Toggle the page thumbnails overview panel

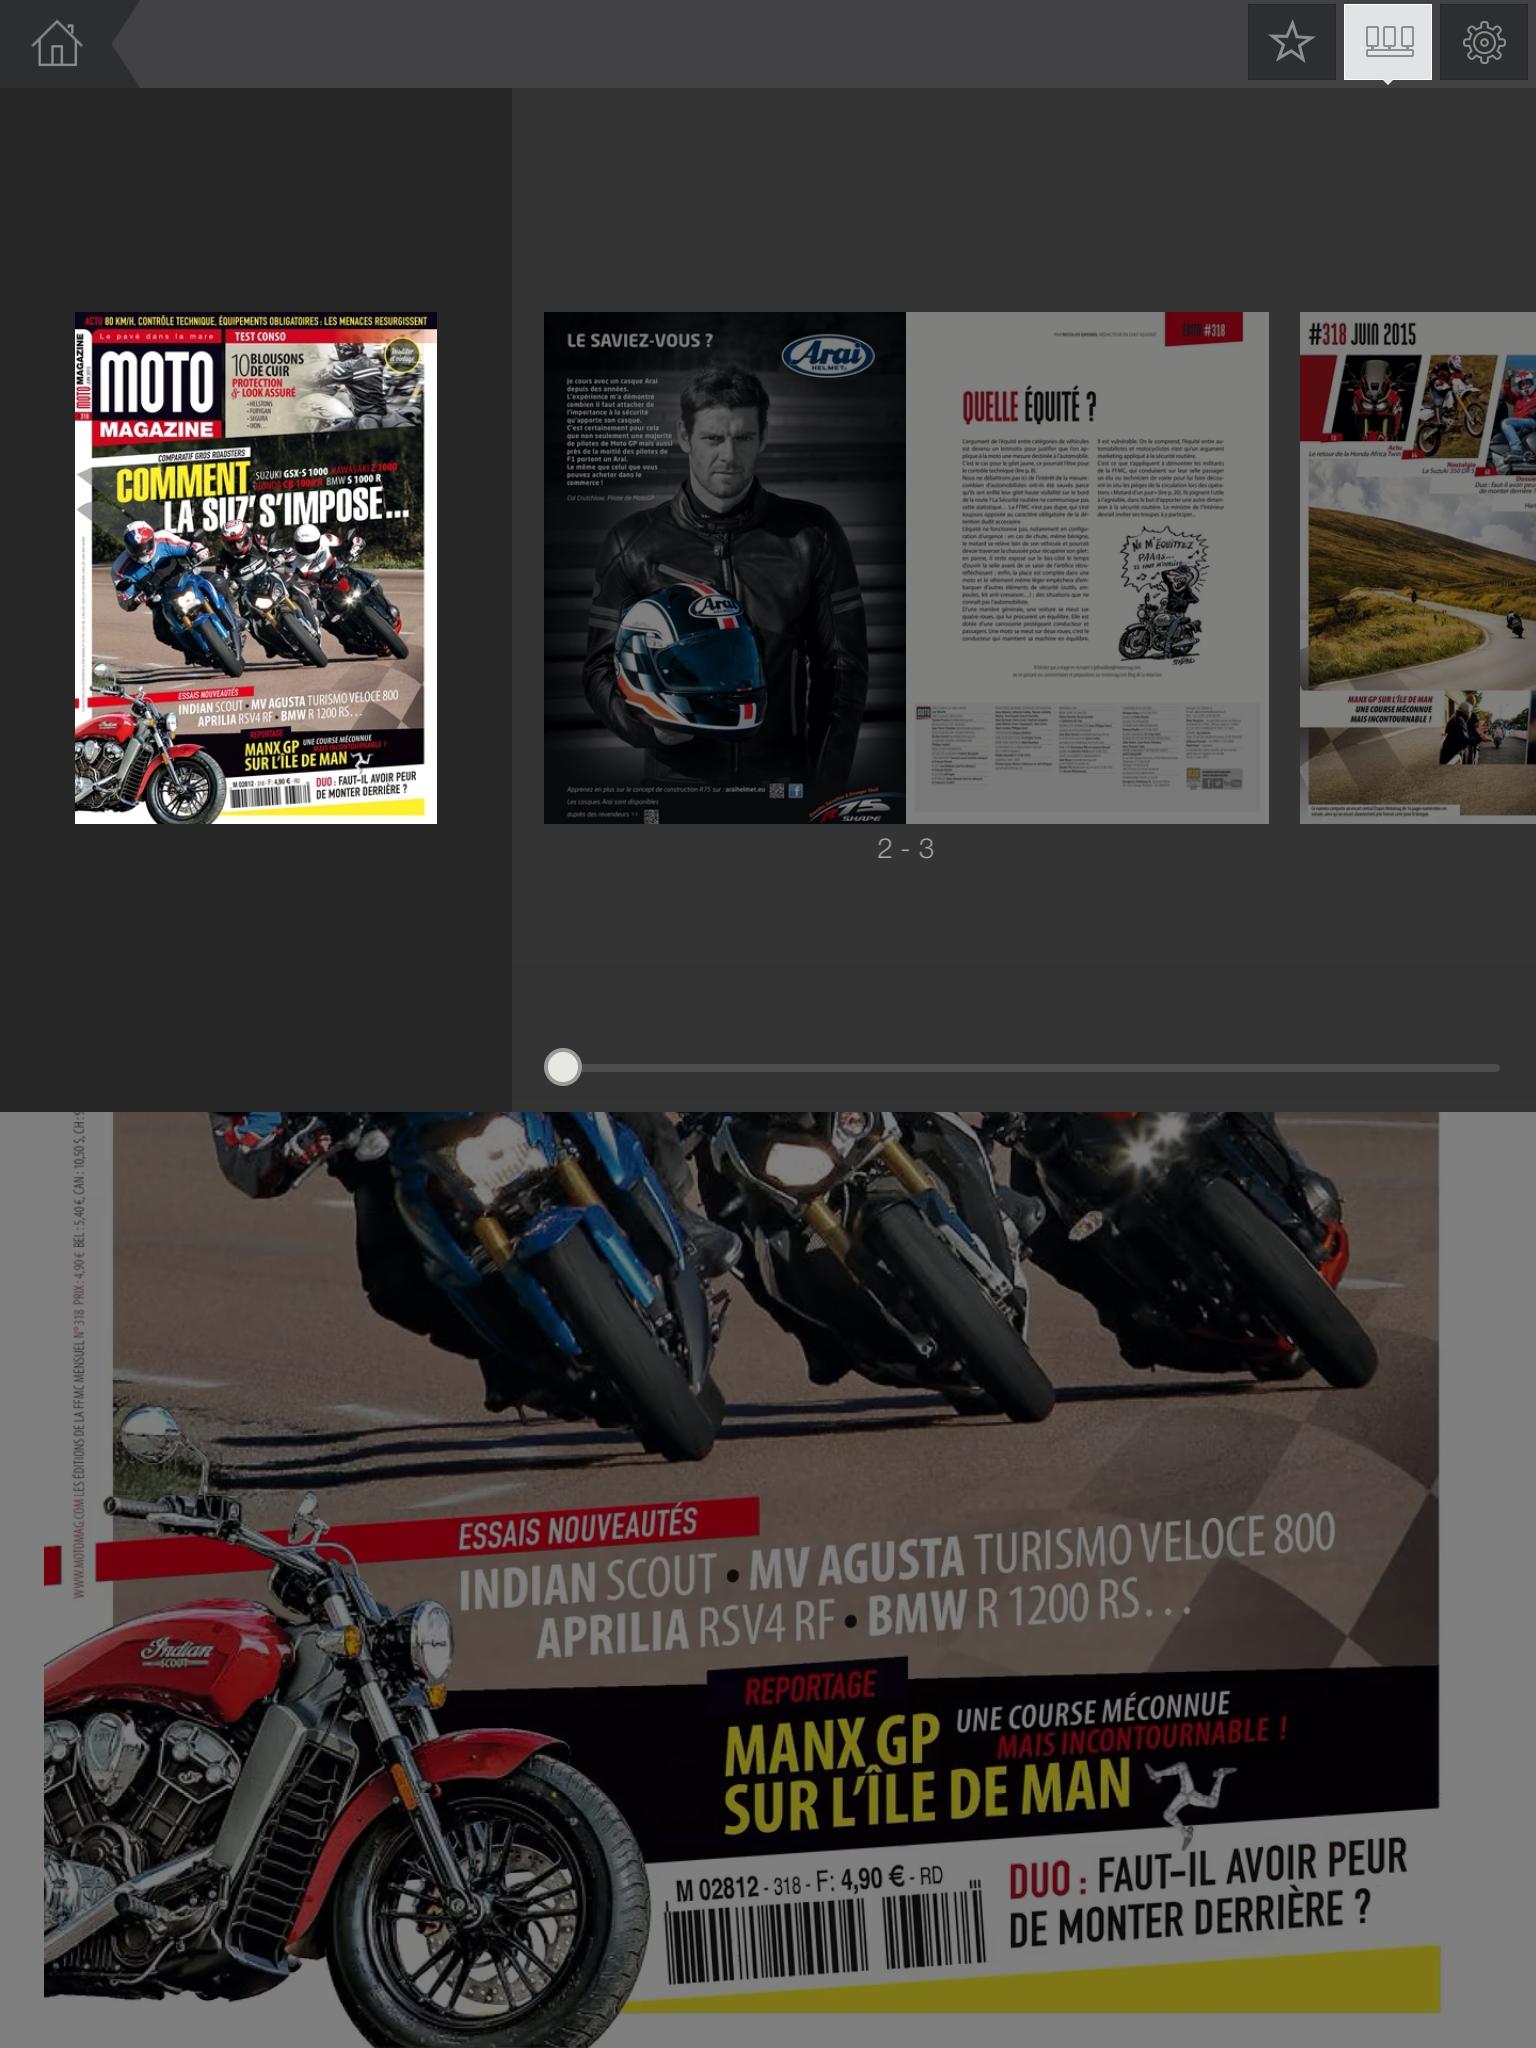click(x=1388, y=42)
